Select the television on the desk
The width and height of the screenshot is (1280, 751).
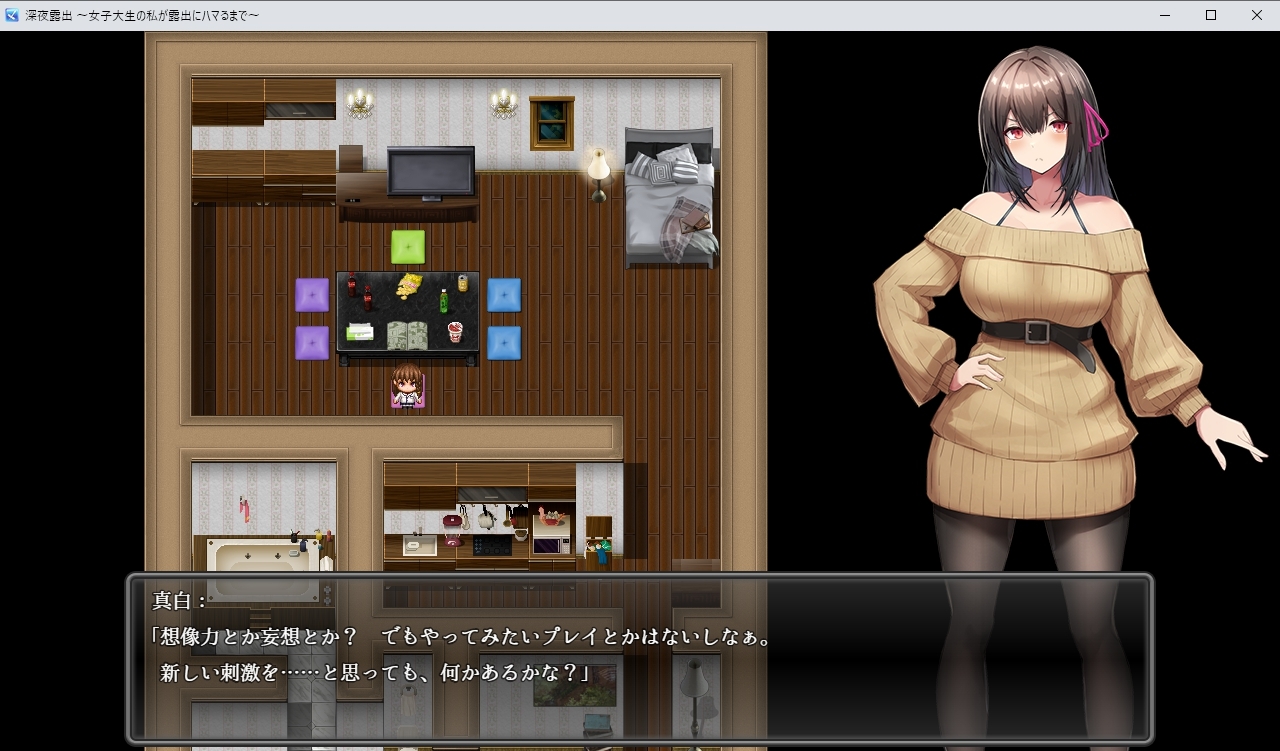[431, 174]
